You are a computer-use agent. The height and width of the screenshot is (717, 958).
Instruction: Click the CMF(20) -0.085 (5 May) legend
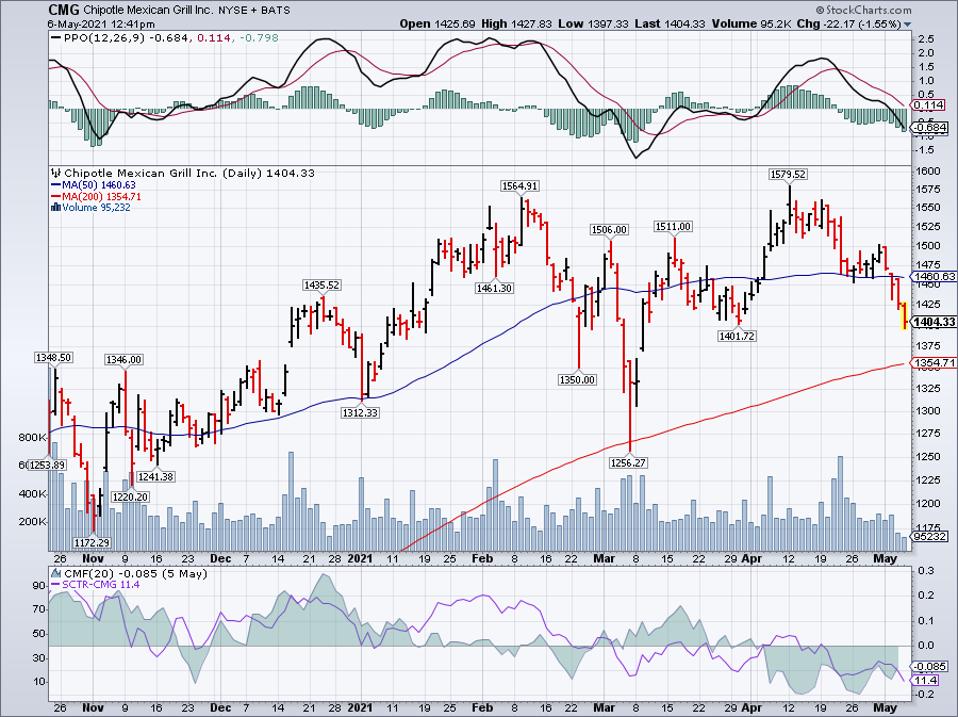click(136, 574)
